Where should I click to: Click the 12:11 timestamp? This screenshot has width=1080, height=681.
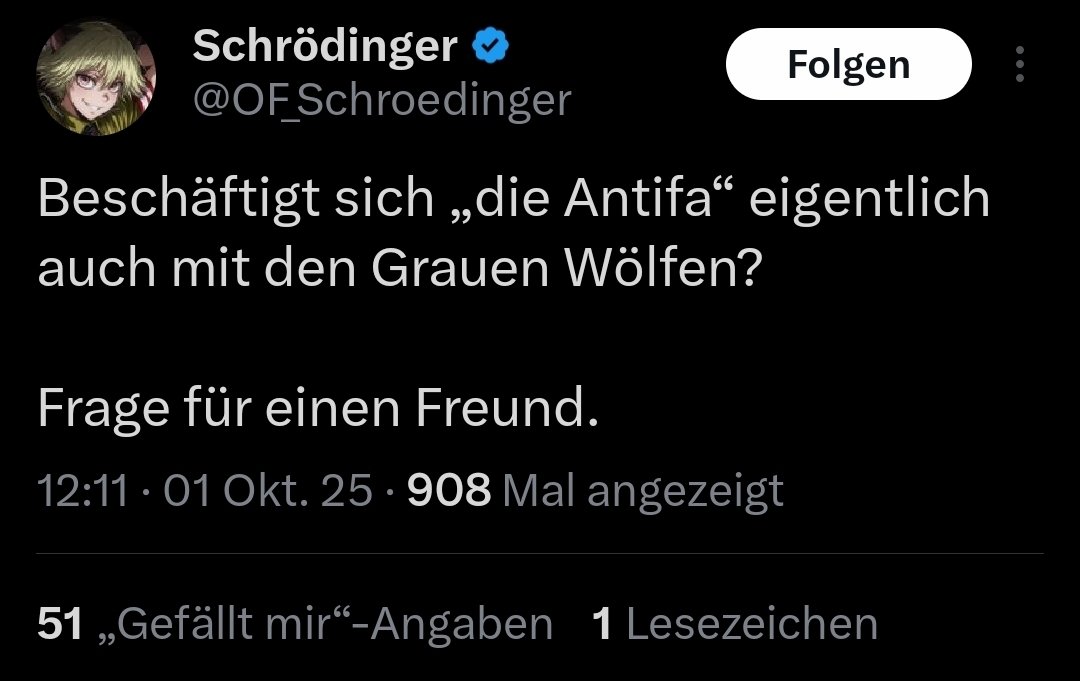[x=82, y=490]
